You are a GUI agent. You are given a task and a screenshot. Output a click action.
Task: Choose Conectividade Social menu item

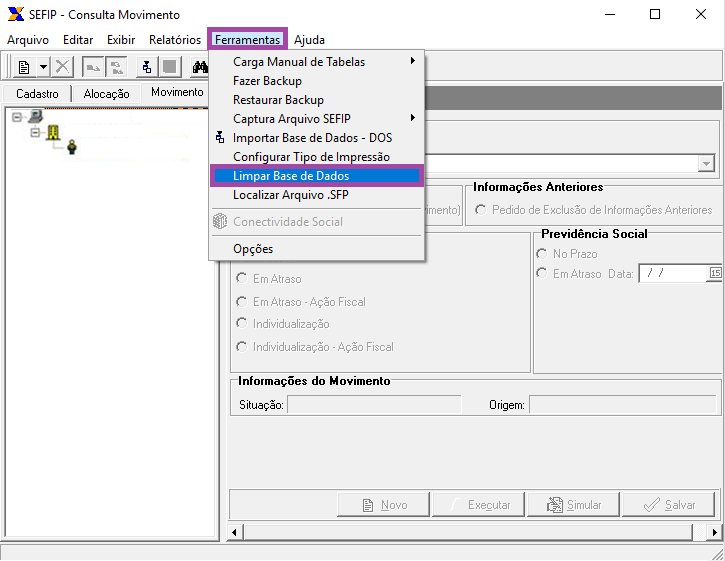[316, 222]
